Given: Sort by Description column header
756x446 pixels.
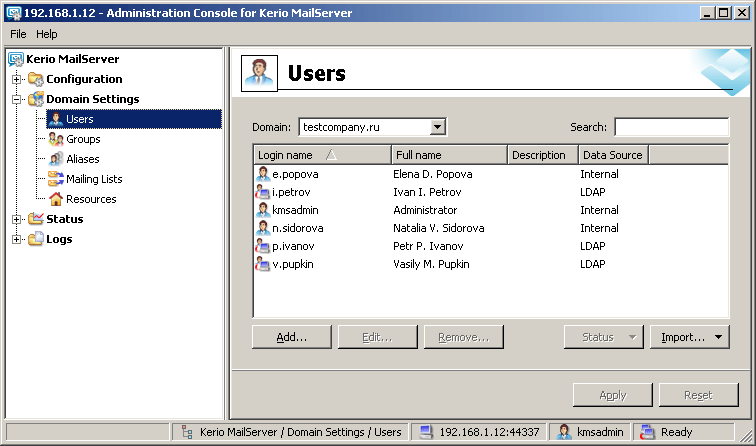Looking at the screenshot, I should tap(543, 155).
